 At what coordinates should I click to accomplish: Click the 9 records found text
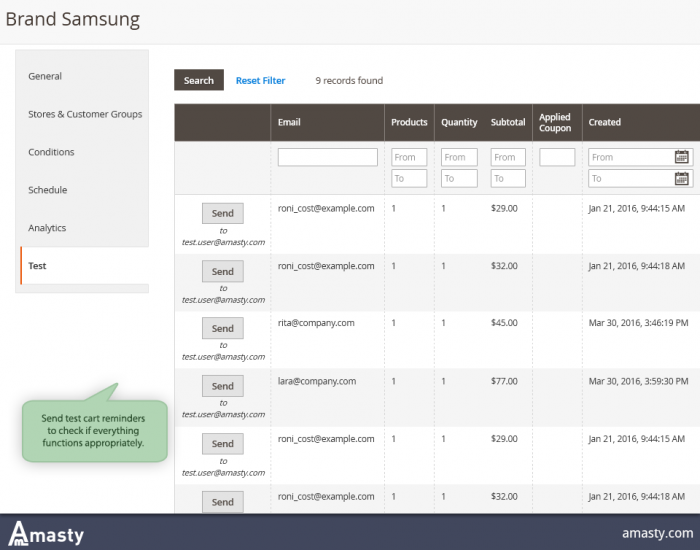click(x=349, y=81)
